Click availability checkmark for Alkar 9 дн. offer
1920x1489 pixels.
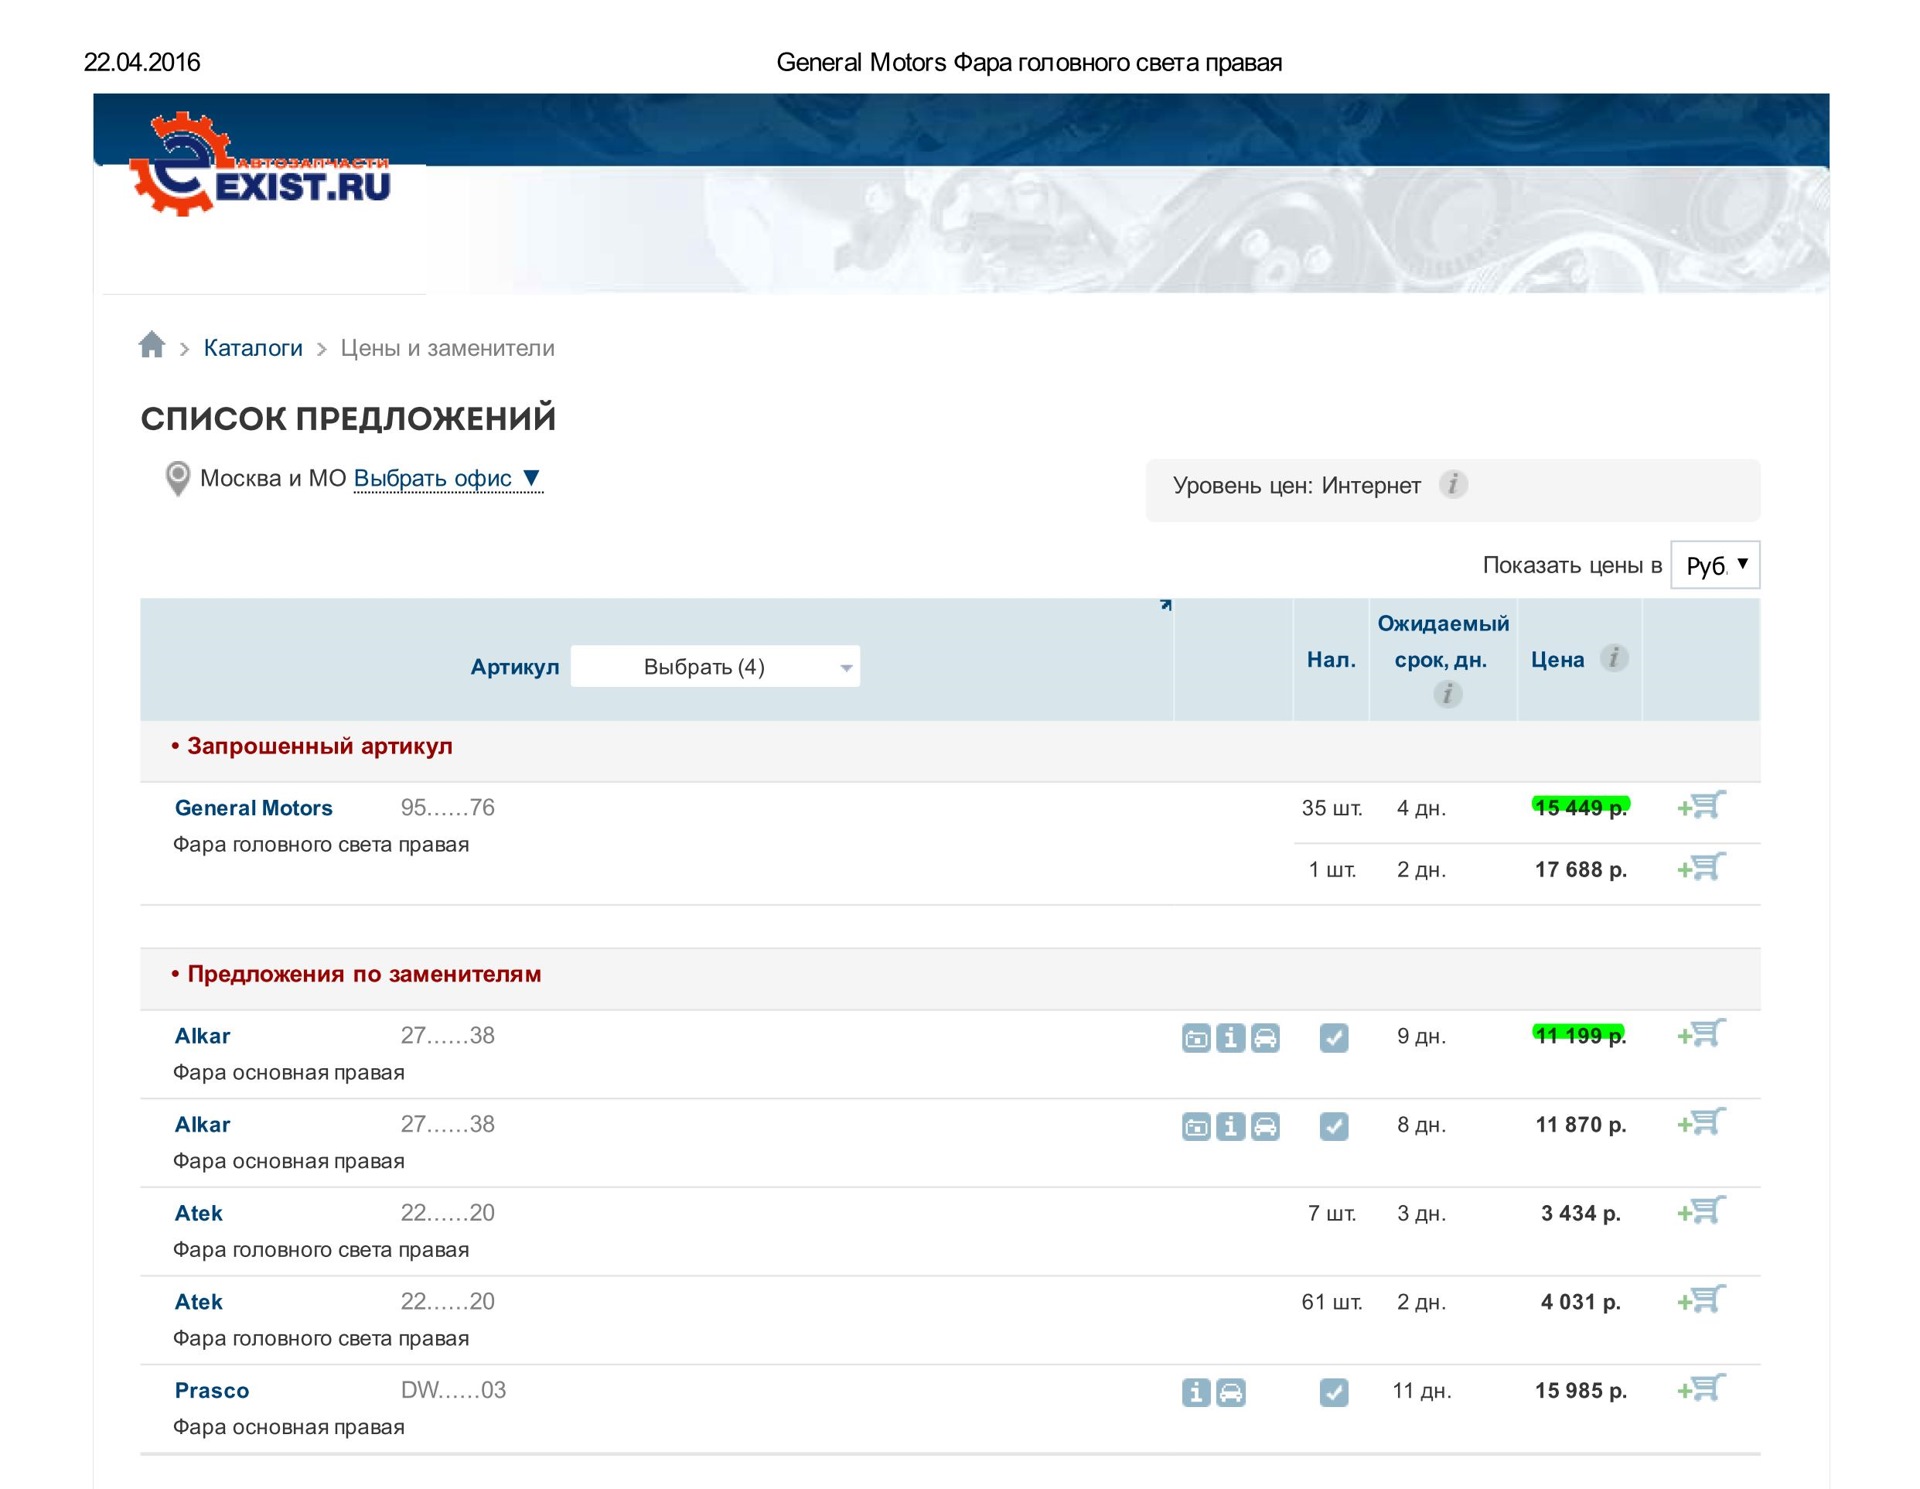[1333, 1038]
